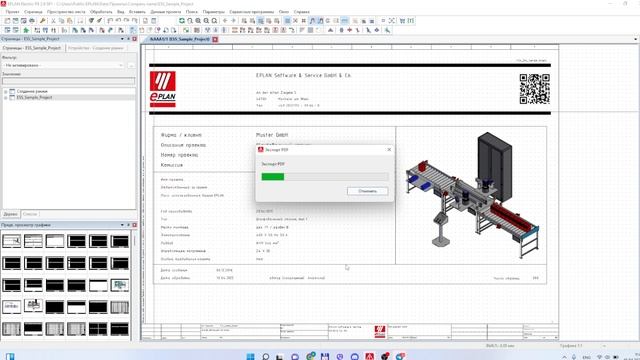
Task: Click the X icon left of the grid icon
Action: 295,21
